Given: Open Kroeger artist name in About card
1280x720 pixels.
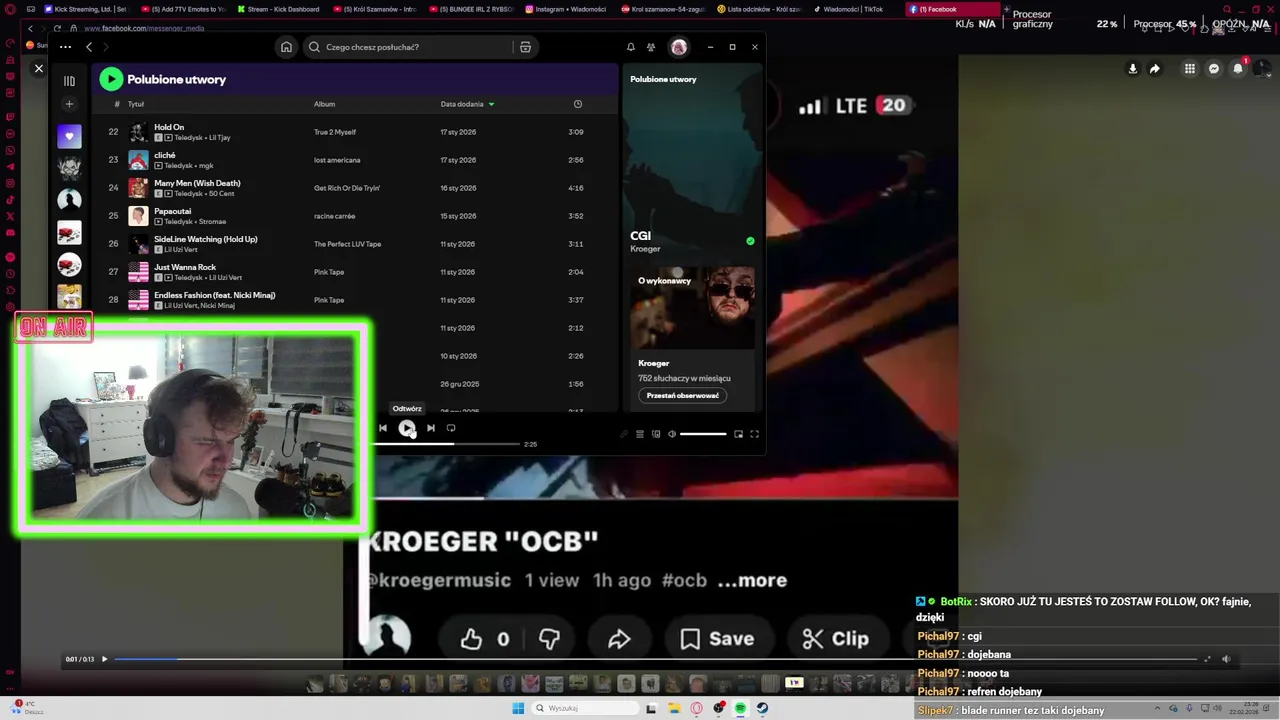Looking at the screenshot, I should 654,363.
